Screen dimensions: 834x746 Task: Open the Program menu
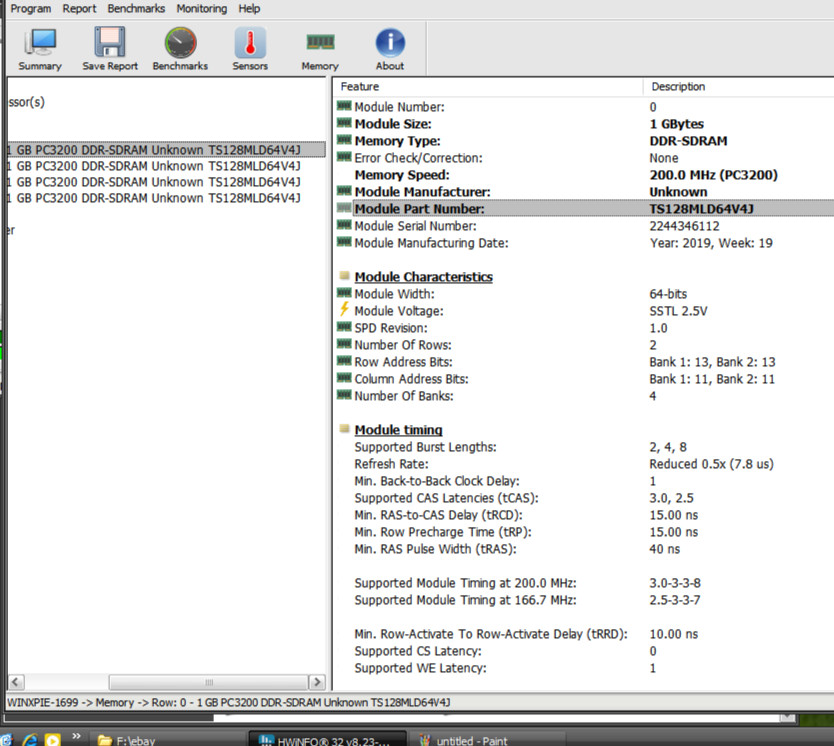[31, 8]
